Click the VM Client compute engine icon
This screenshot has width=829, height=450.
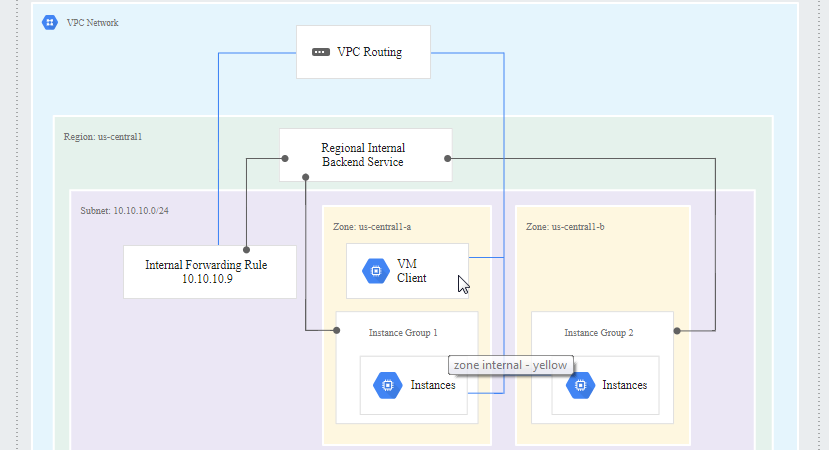pyautogui.click(x=376, y=271)
